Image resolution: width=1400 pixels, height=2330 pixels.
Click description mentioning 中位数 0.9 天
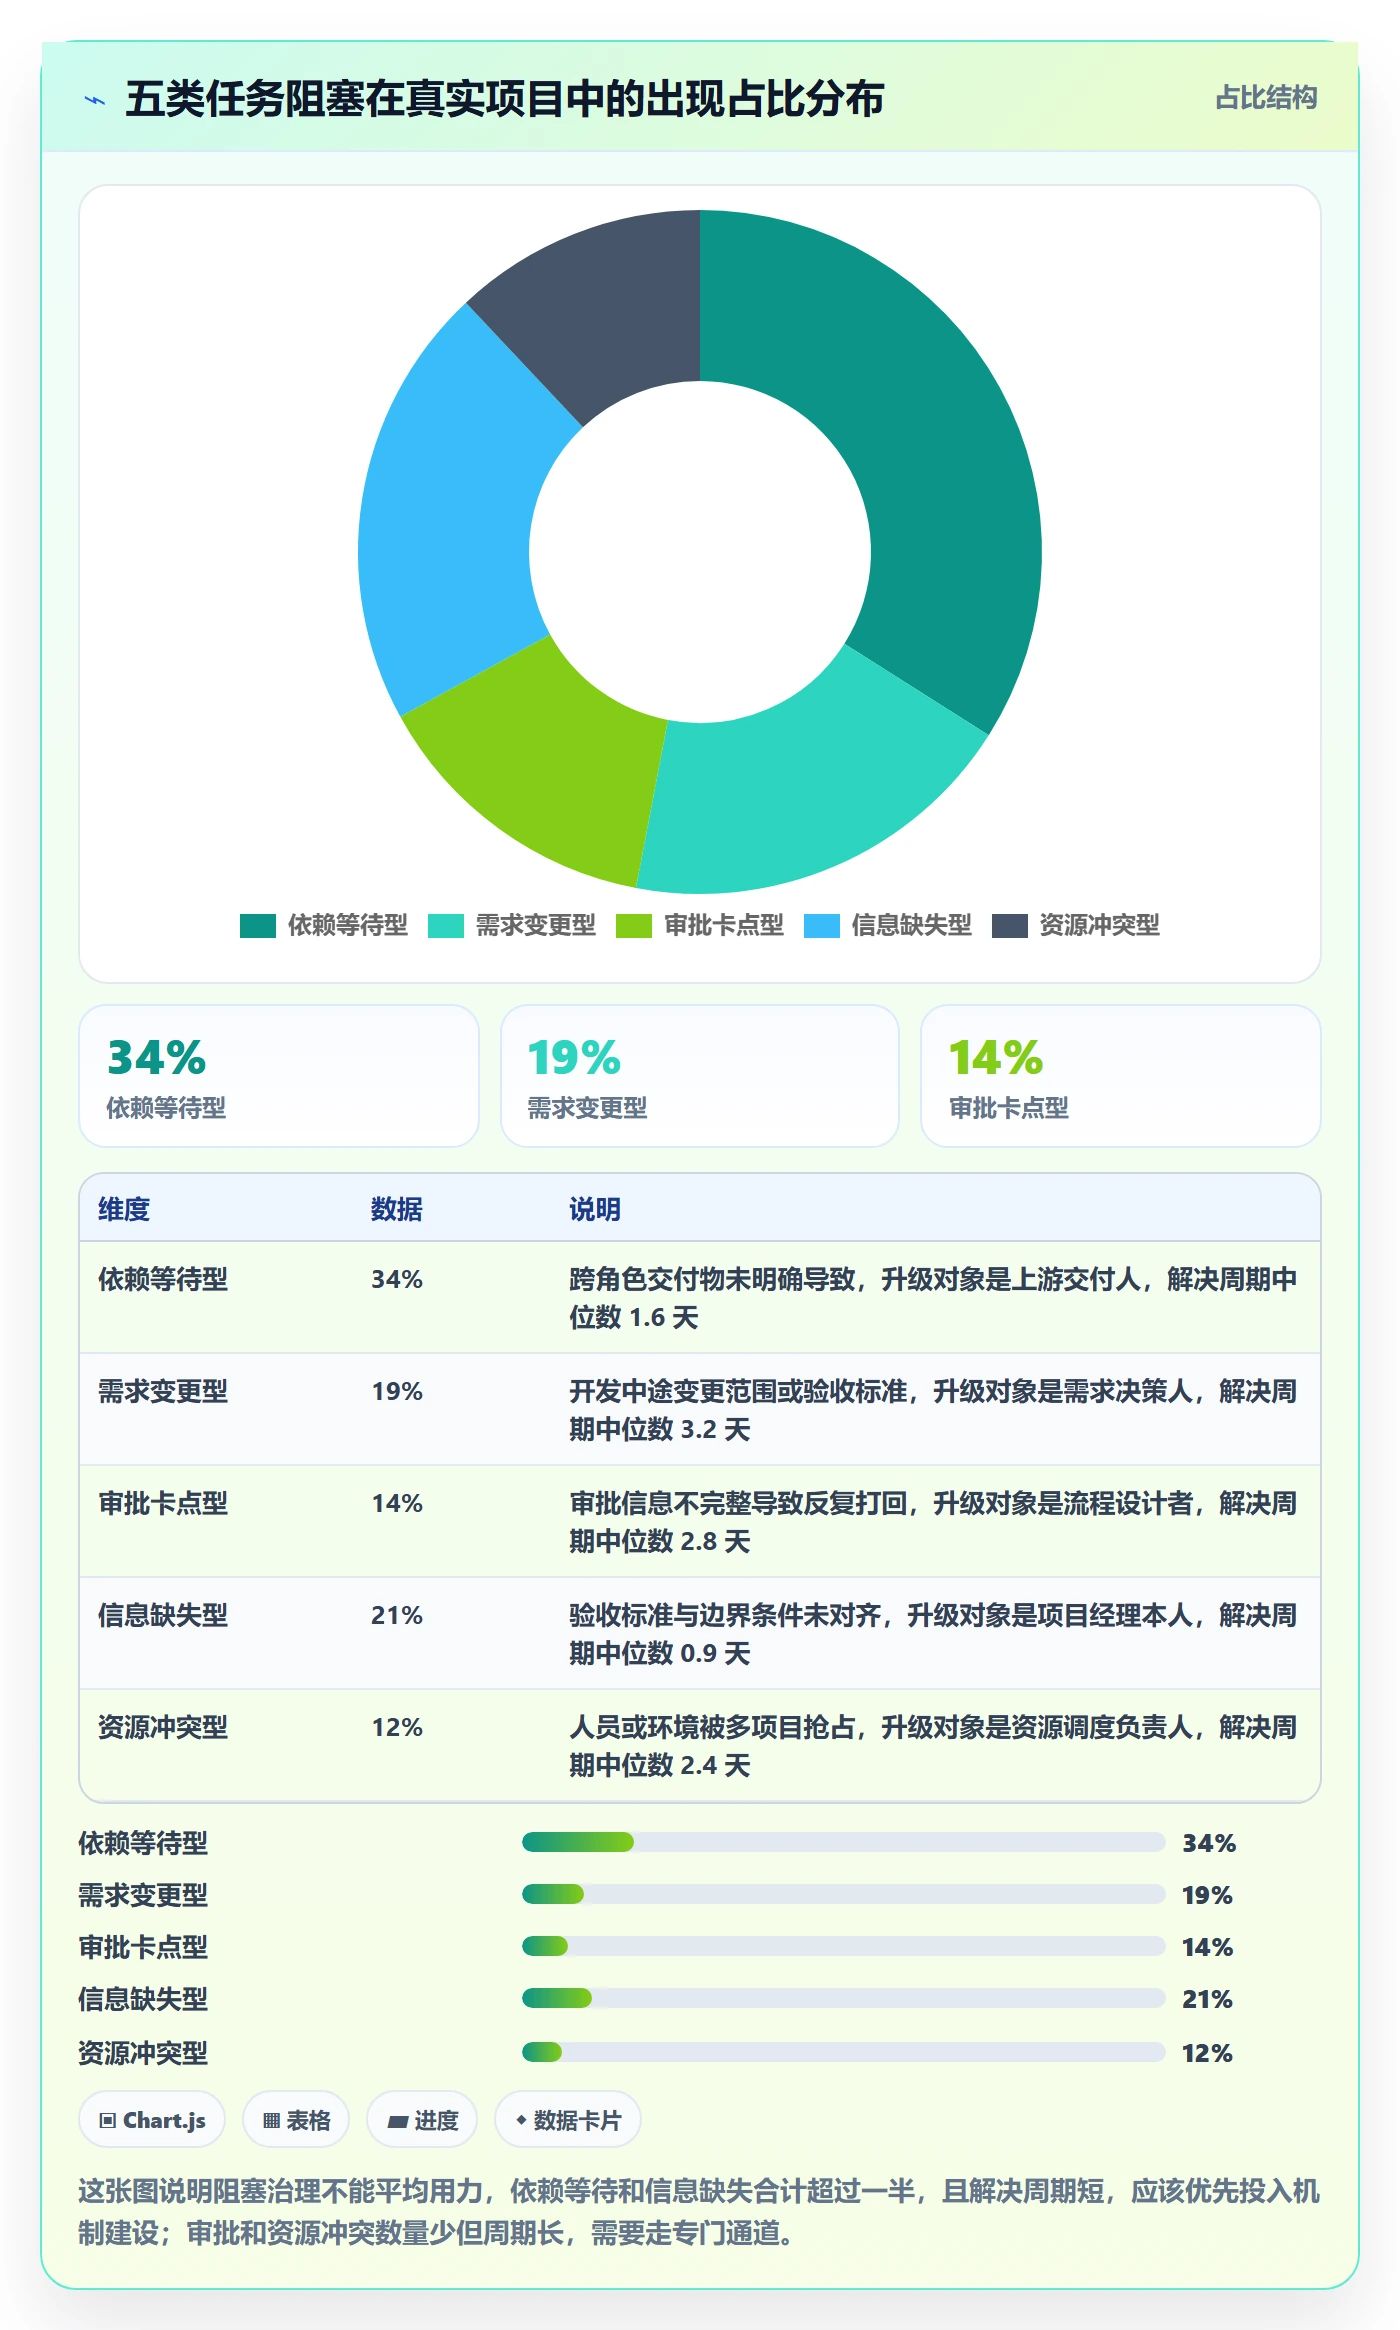point(934,1634)
